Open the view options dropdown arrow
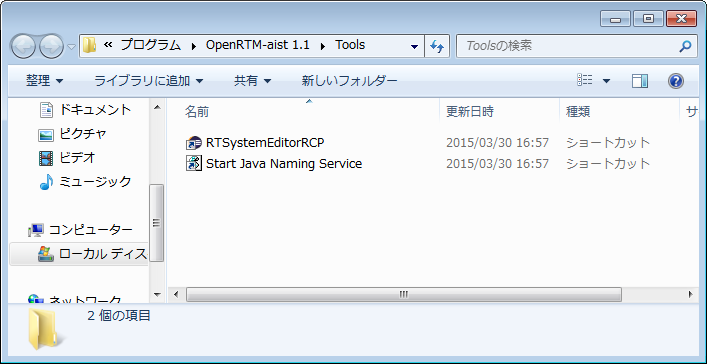This screenshot has width=707, height=364. pos(606,82)
